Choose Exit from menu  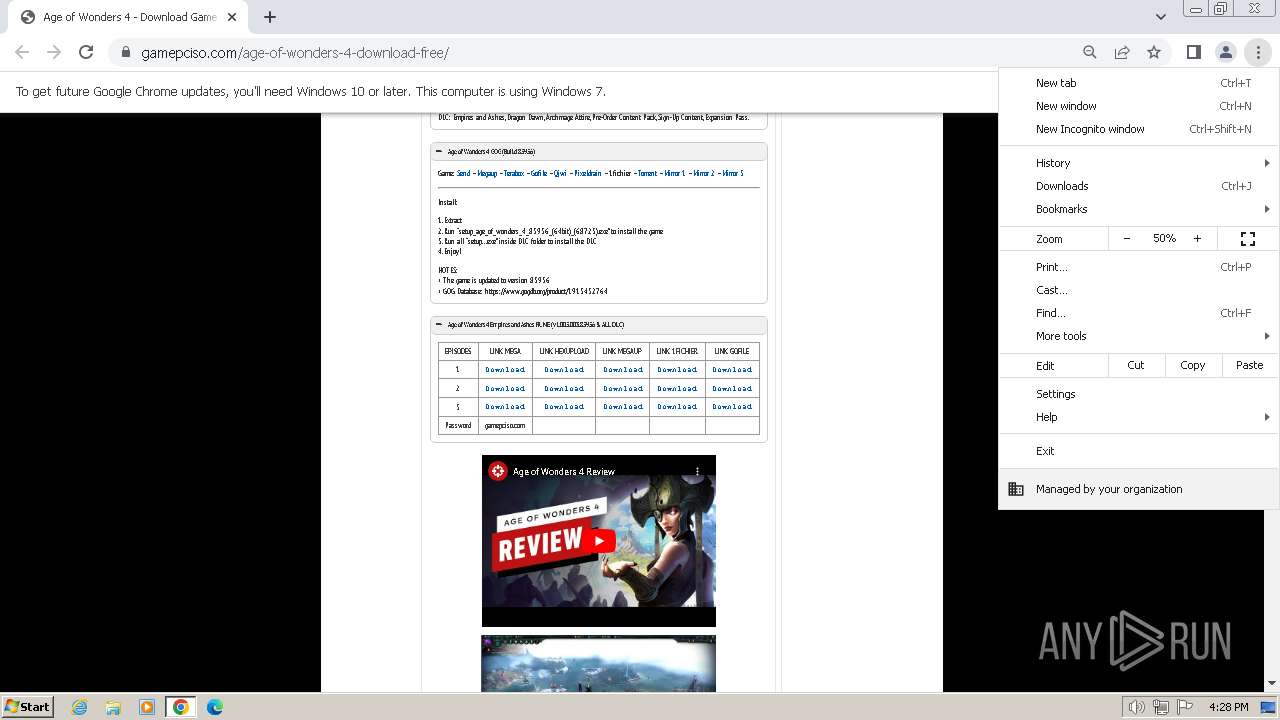coord(1139,451)
